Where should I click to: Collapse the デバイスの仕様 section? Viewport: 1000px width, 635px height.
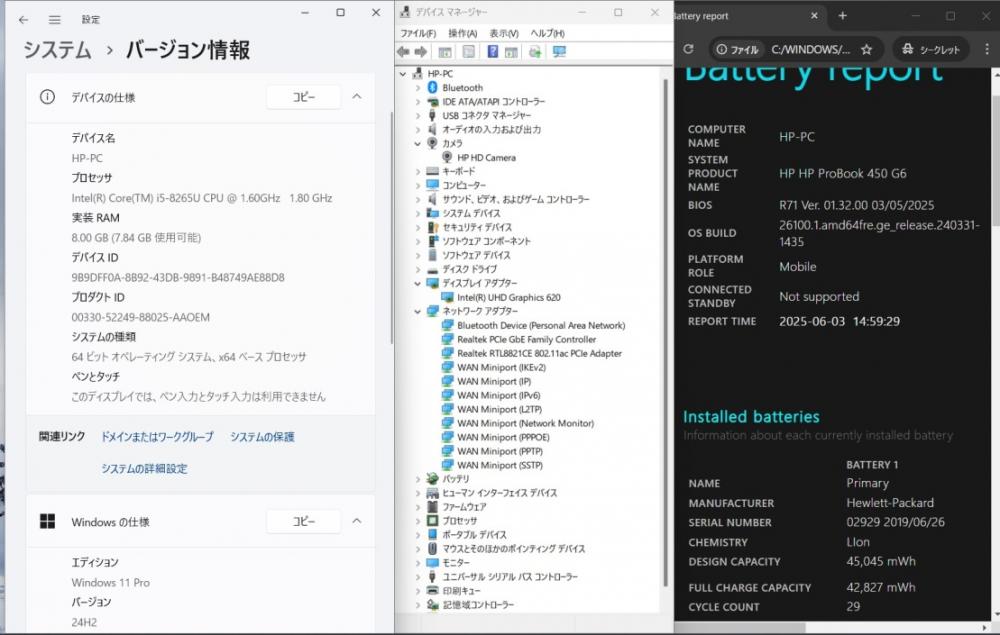(x=357, y=97)
